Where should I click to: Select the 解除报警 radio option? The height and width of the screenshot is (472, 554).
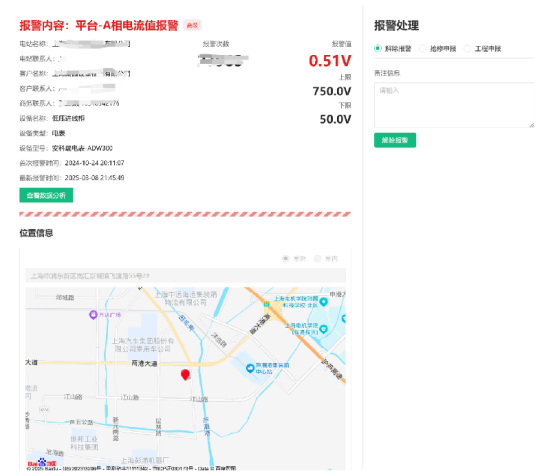[378, 48]
